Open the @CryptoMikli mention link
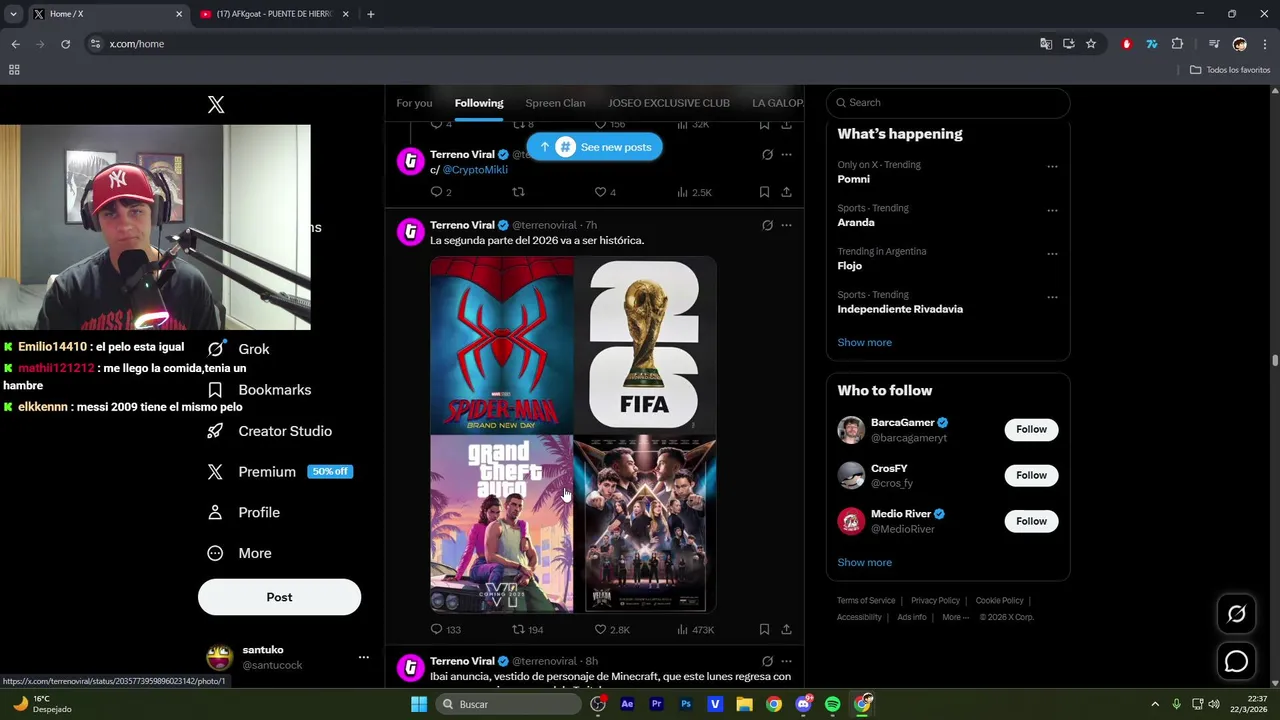Screen dimensions: 1280x720 (x=475, y=170)
